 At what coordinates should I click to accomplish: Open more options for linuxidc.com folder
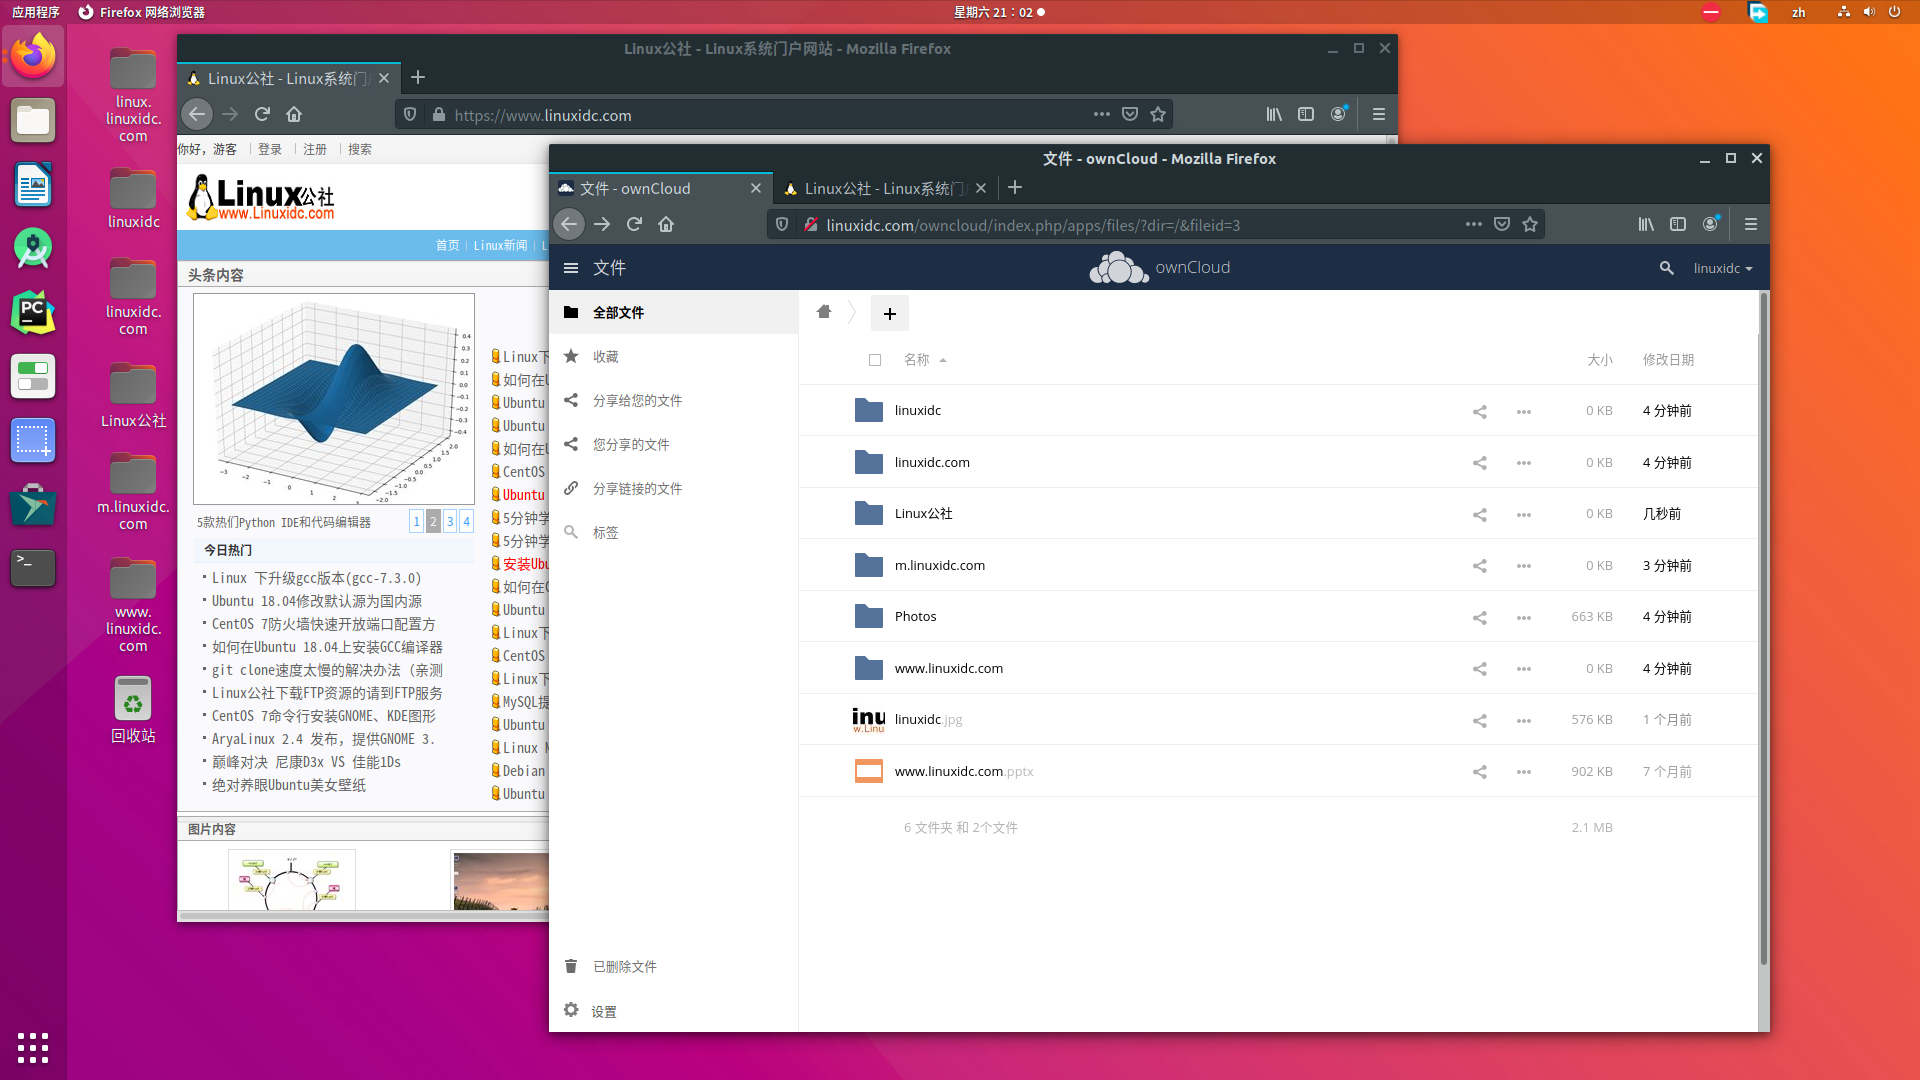1524,463
